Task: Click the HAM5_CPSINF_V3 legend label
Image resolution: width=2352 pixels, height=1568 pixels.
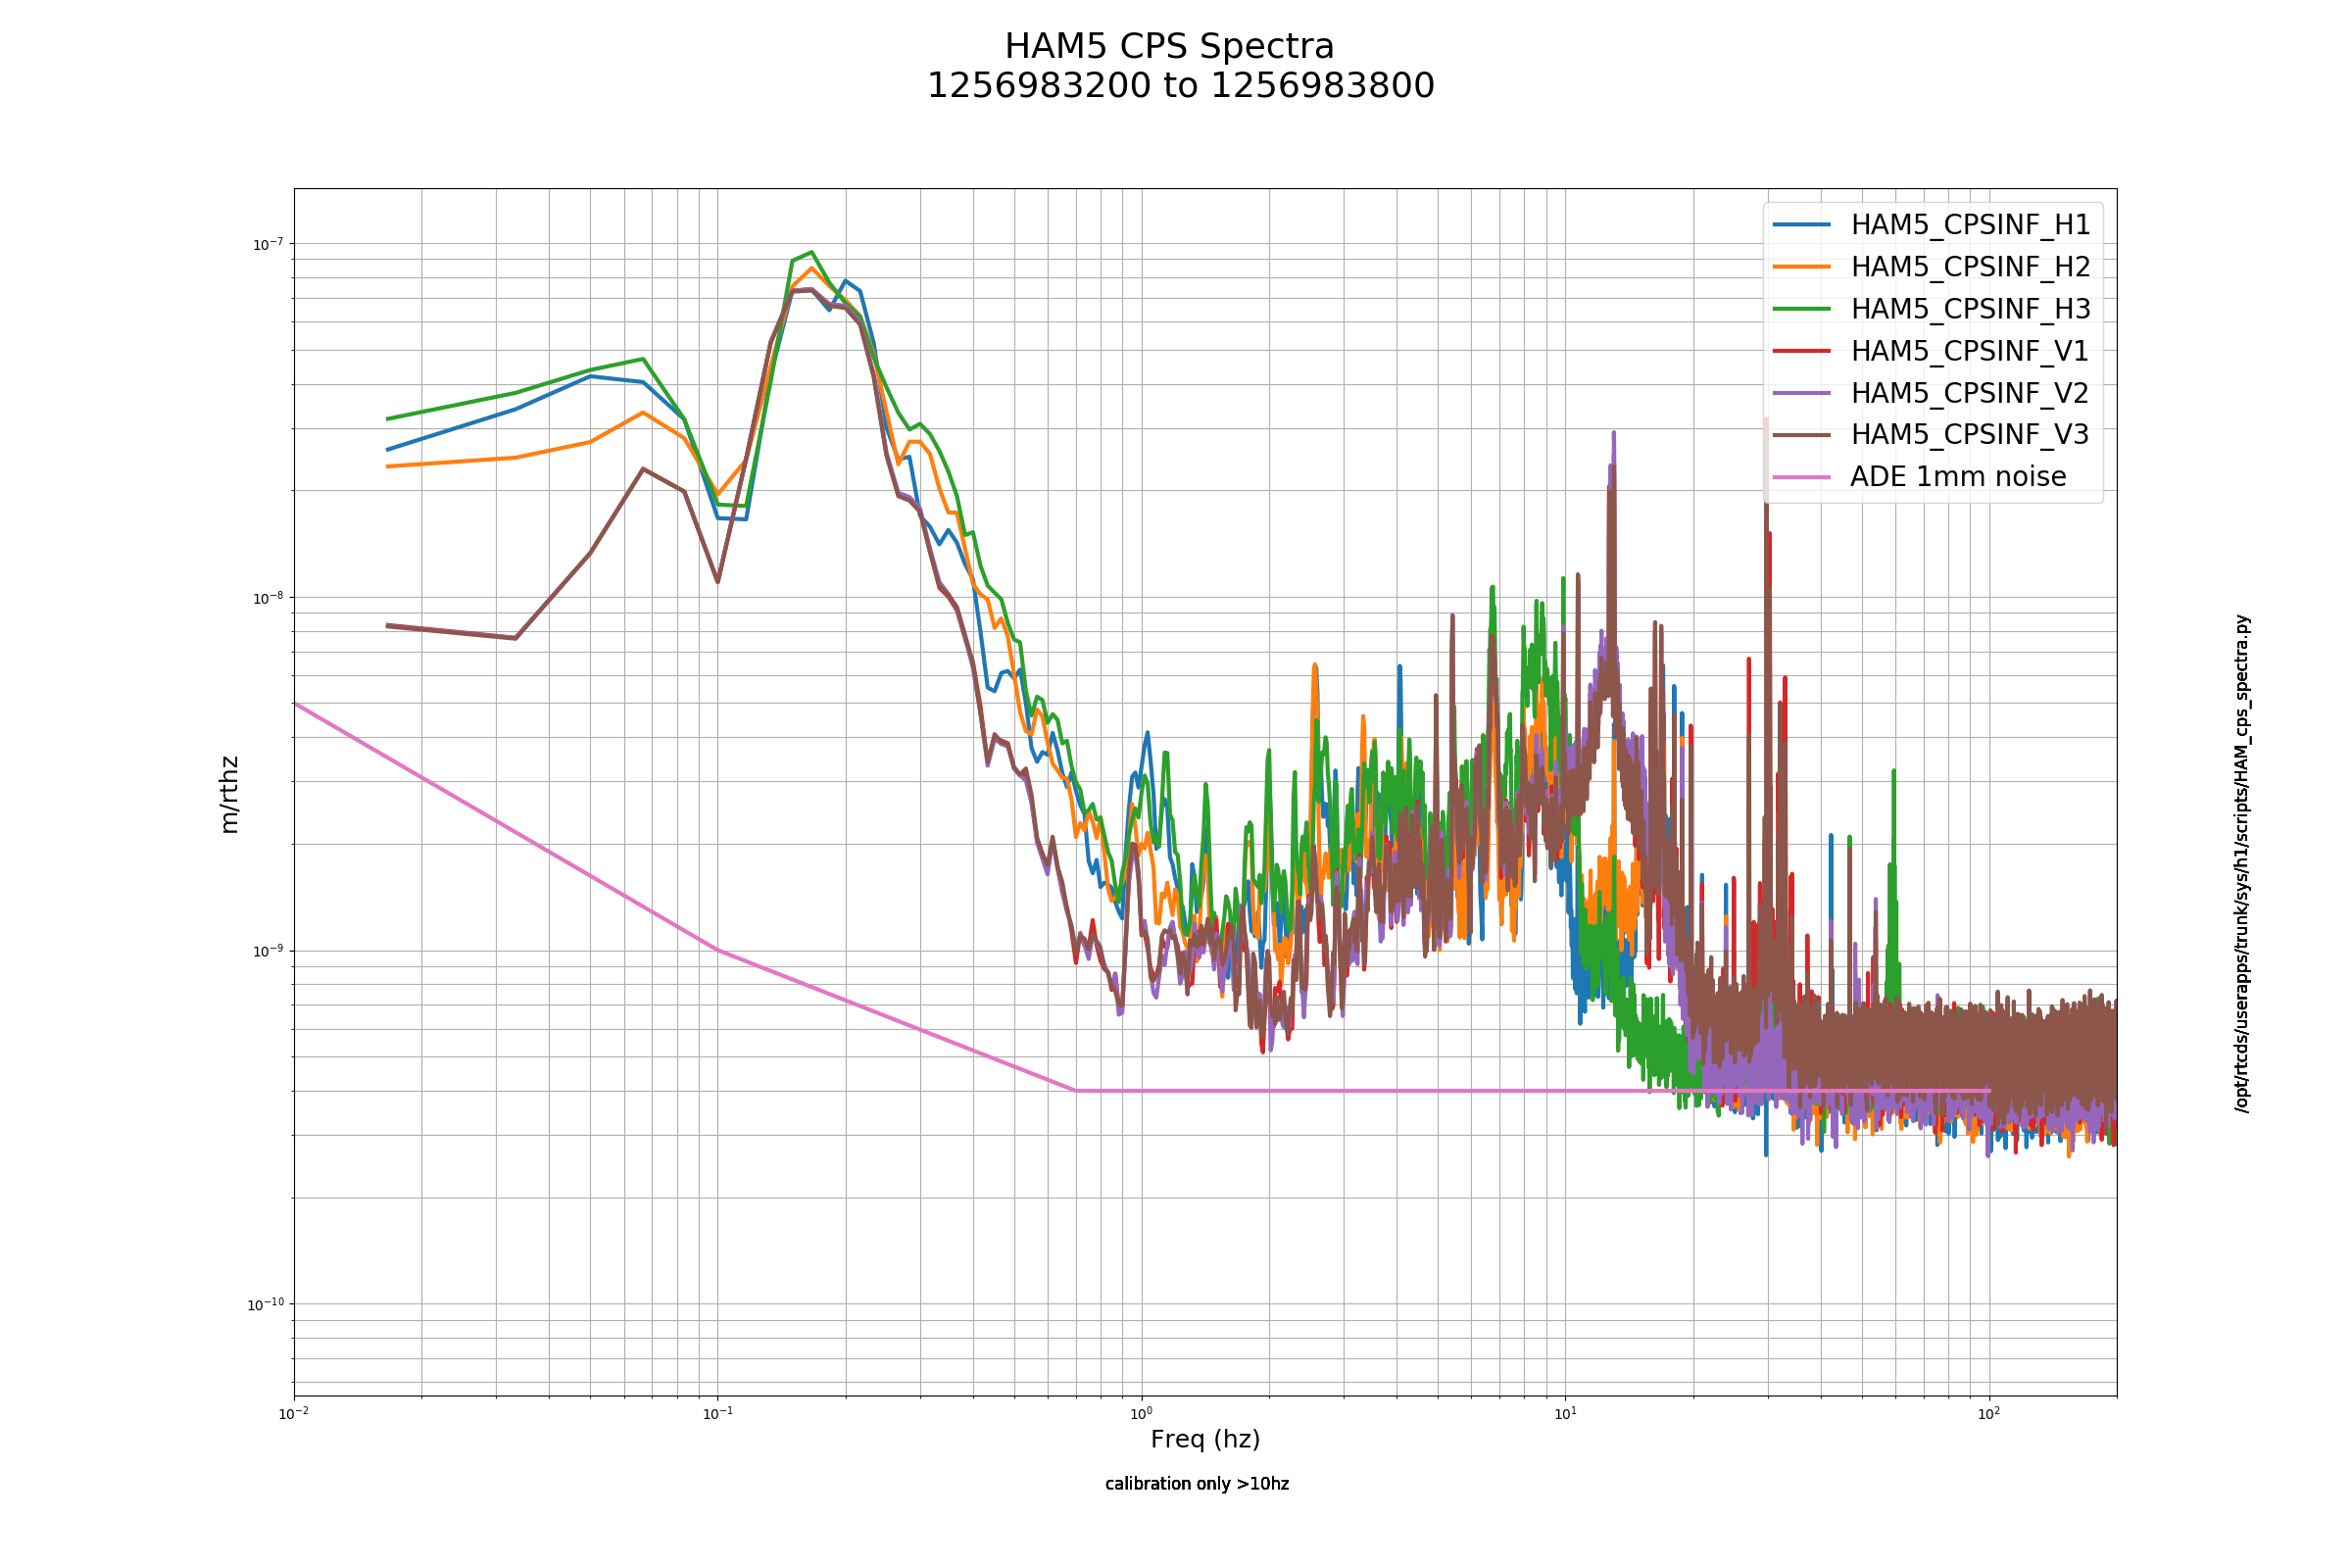Action: click(x=1970, y=434)
